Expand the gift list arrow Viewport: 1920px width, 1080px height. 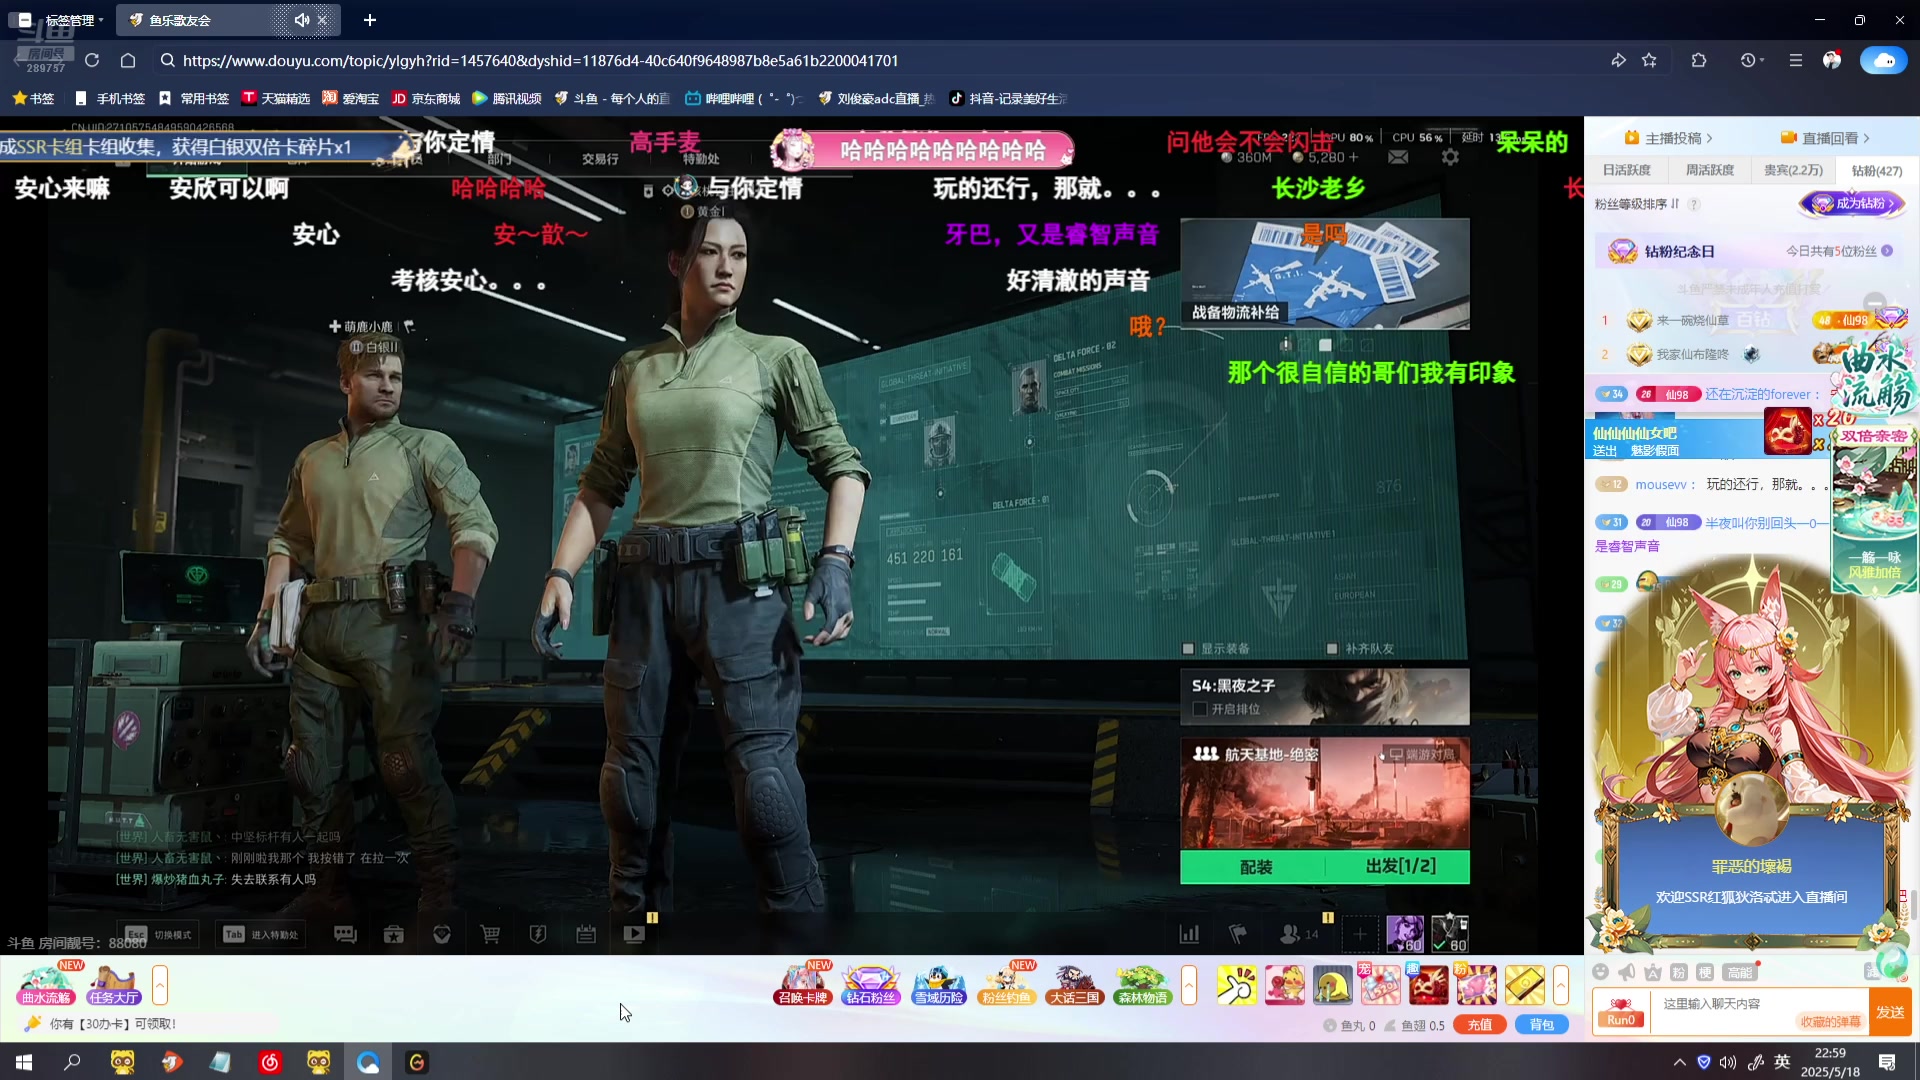[x=1560, y=985]
